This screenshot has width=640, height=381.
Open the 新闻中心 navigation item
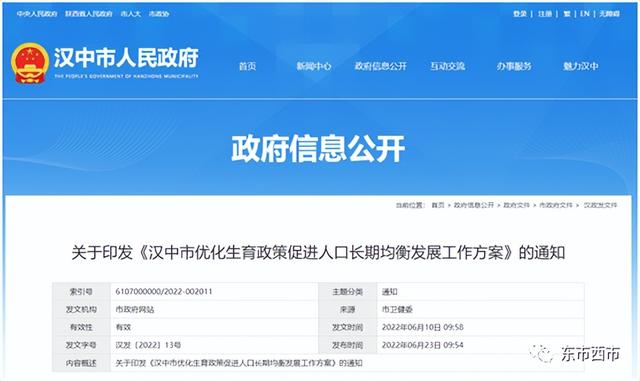[313, 66]
